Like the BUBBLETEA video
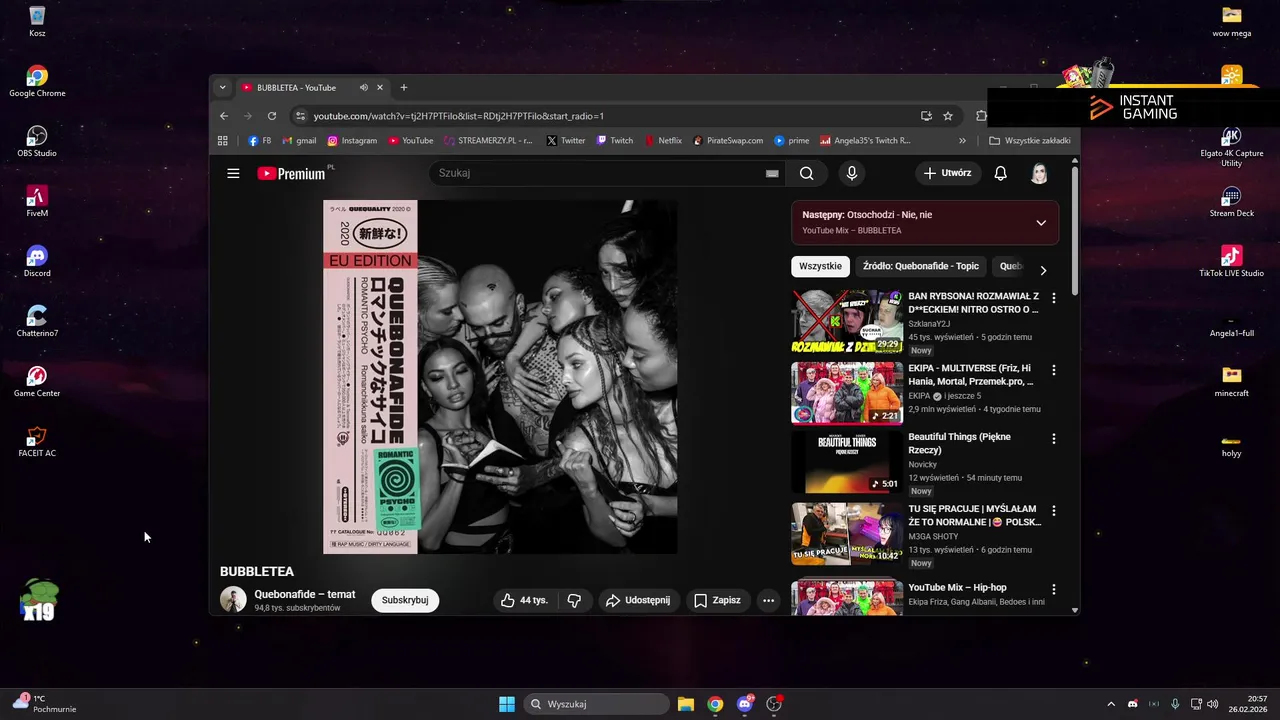 click(524, 600)
